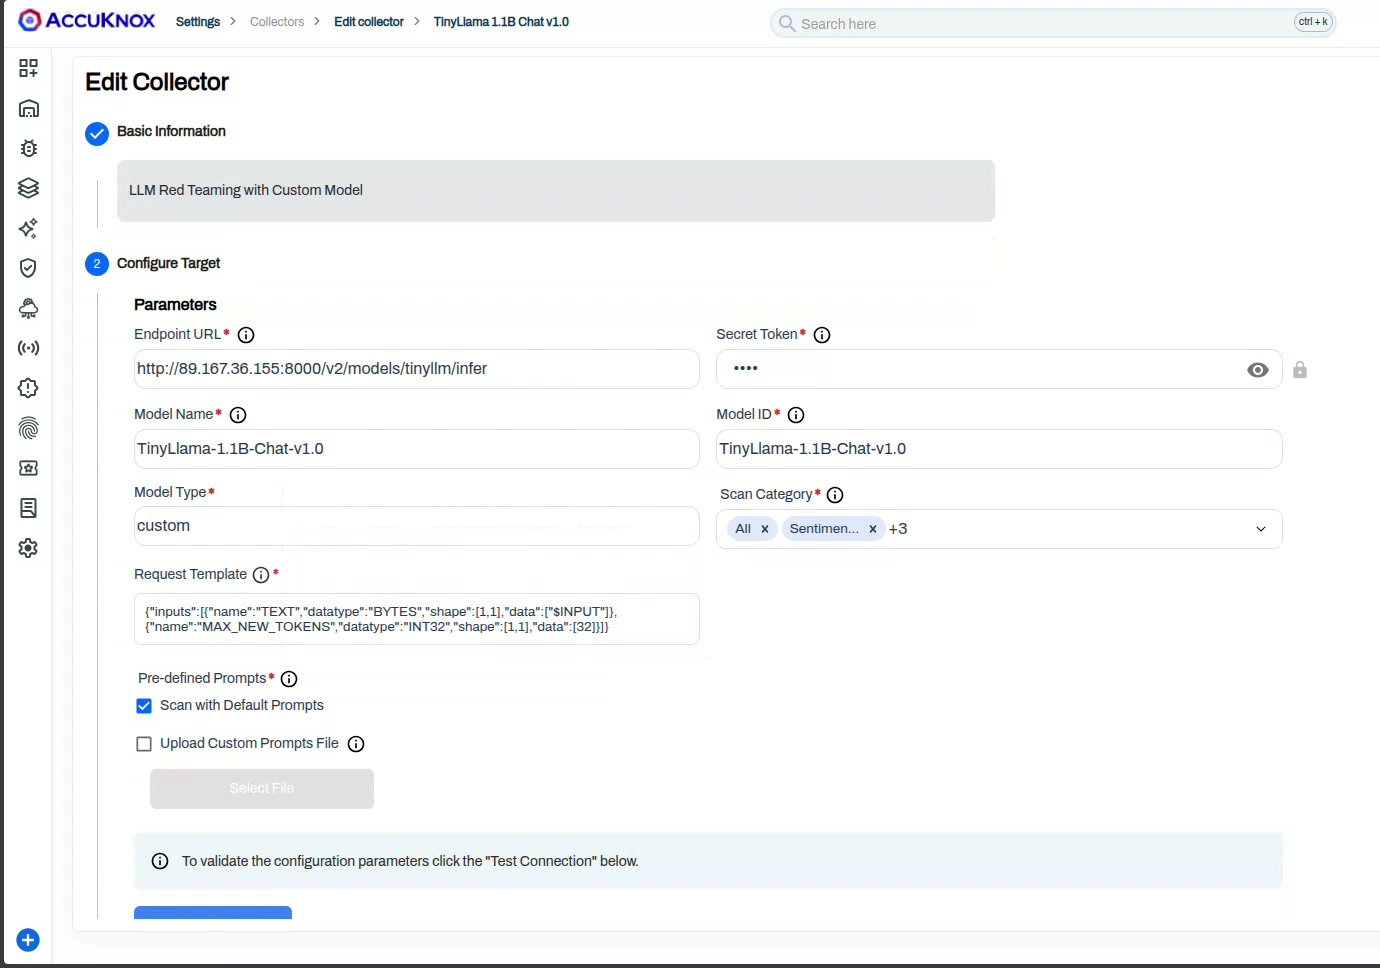Viewport: 1380px width, 968px height.
Task: Show info for Secret Token
Action: pos(822,335)
